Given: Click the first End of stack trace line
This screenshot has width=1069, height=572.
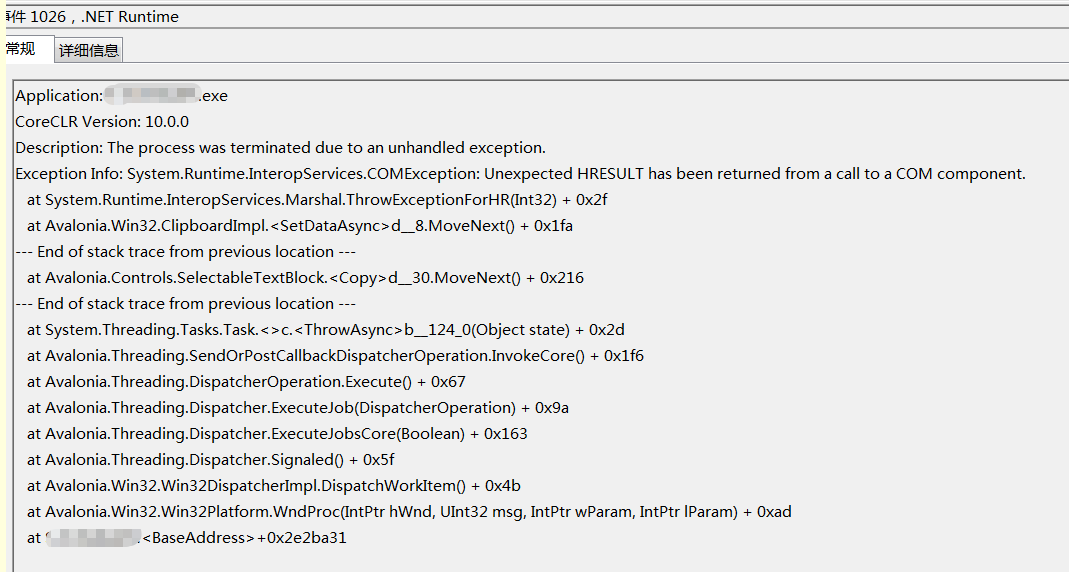Looking at the screenshot, I should pos(185,252).
